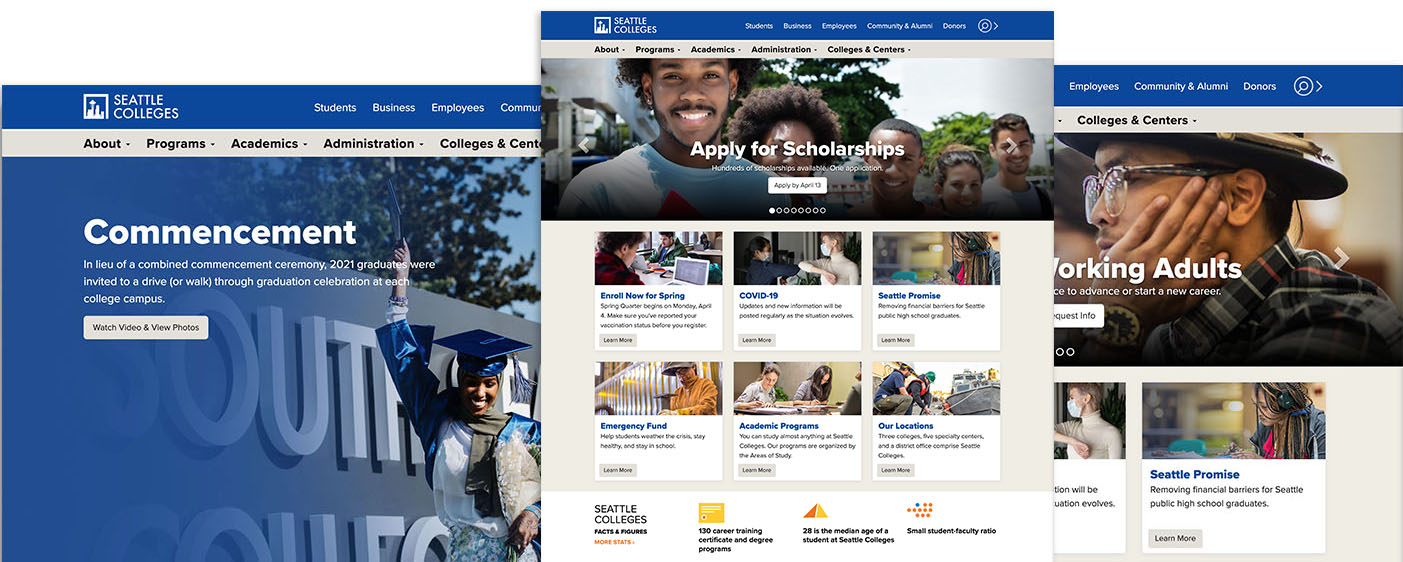This screenshot has width=1403, height=562.
Task: Select the last carousel dot in center window
Action: 823,210
